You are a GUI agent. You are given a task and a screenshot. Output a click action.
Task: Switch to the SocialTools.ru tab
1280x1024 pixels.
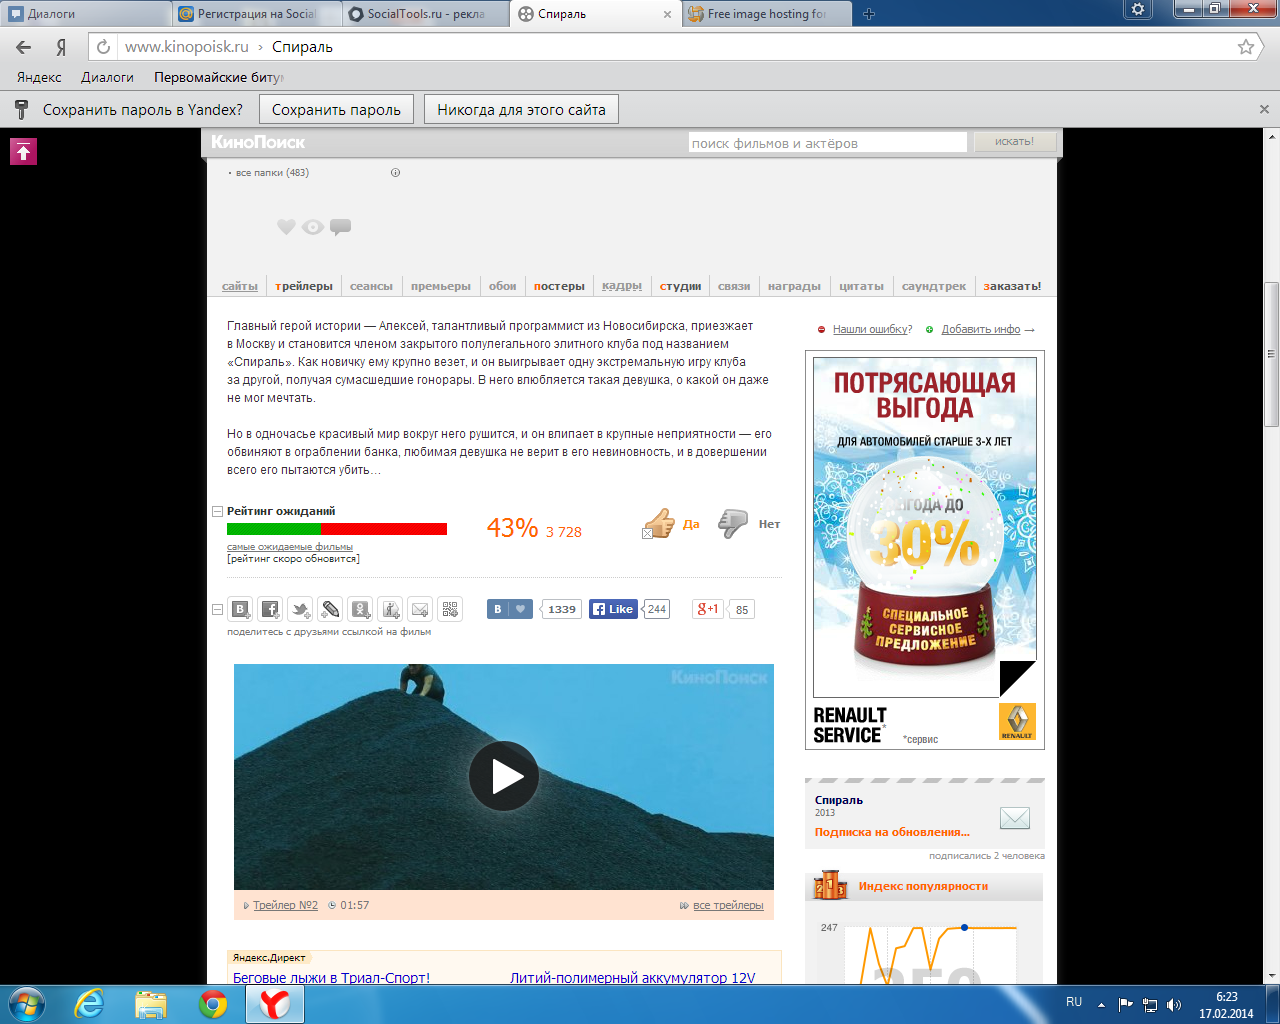(x=426, y=14)
